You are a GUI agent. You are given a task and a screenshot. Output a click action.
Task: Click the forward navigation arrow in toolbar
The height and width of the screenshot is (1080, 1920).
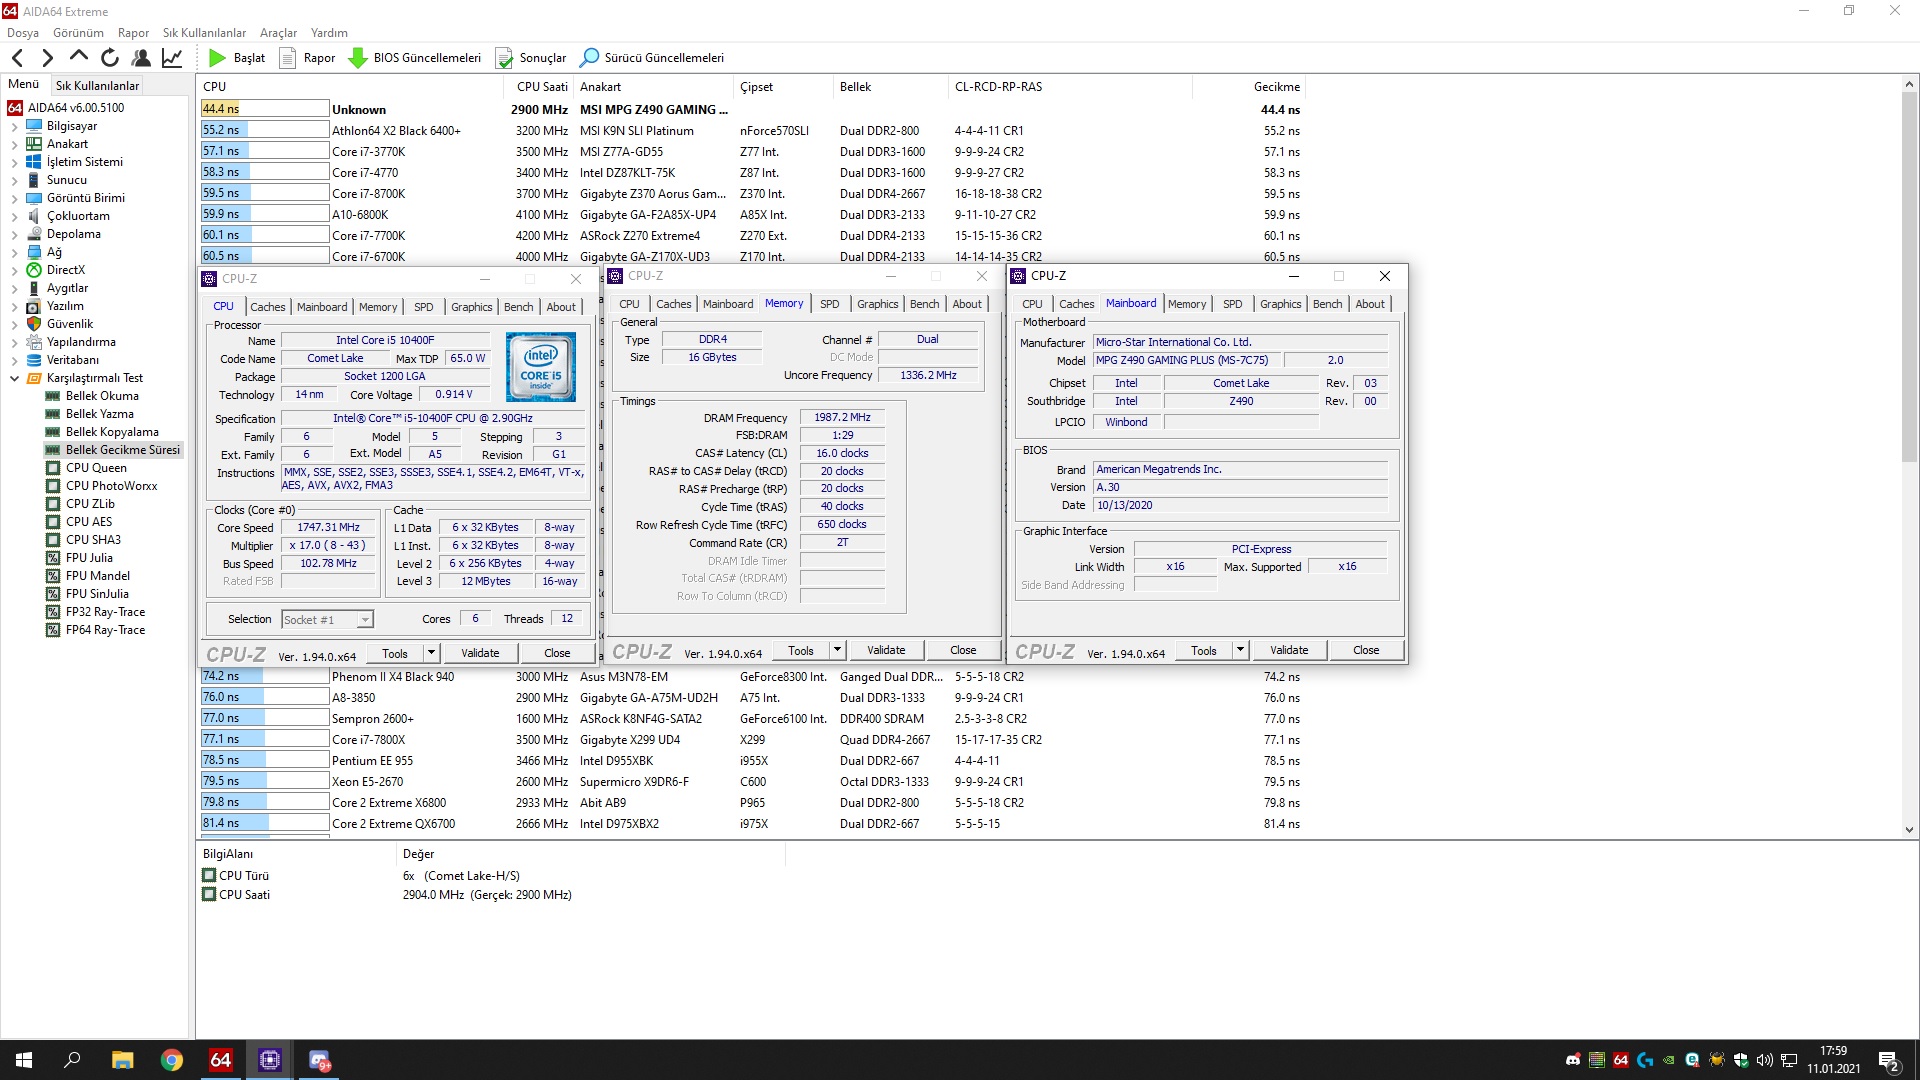click(x=47, y=58)
